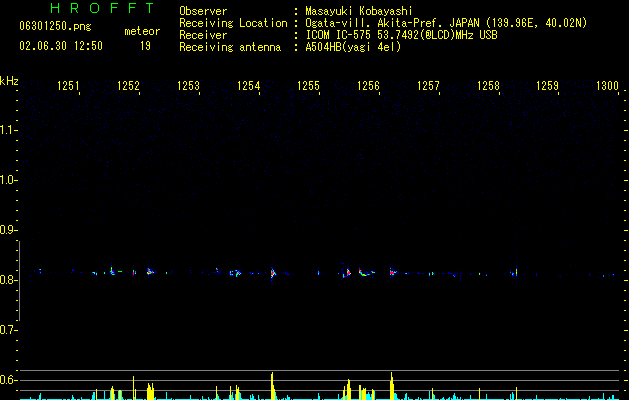
Task: Click the Observer label
Action: click(x=203, y=11)
